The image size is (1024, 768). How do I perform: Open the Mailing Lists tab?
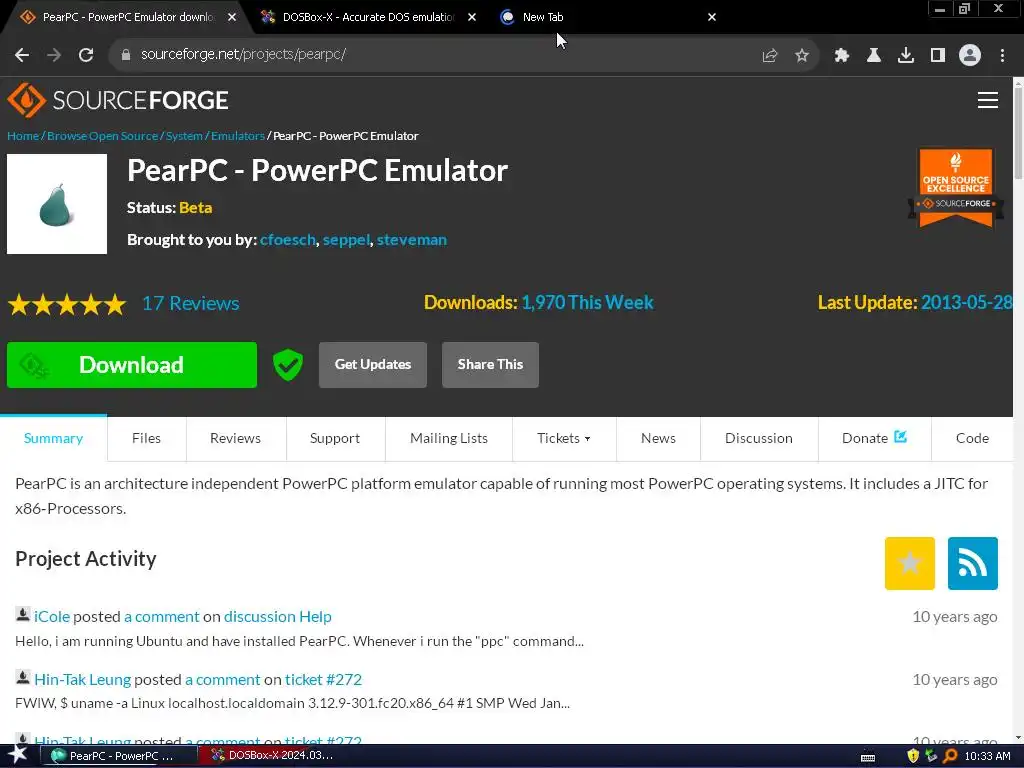(x=449, y=438)
